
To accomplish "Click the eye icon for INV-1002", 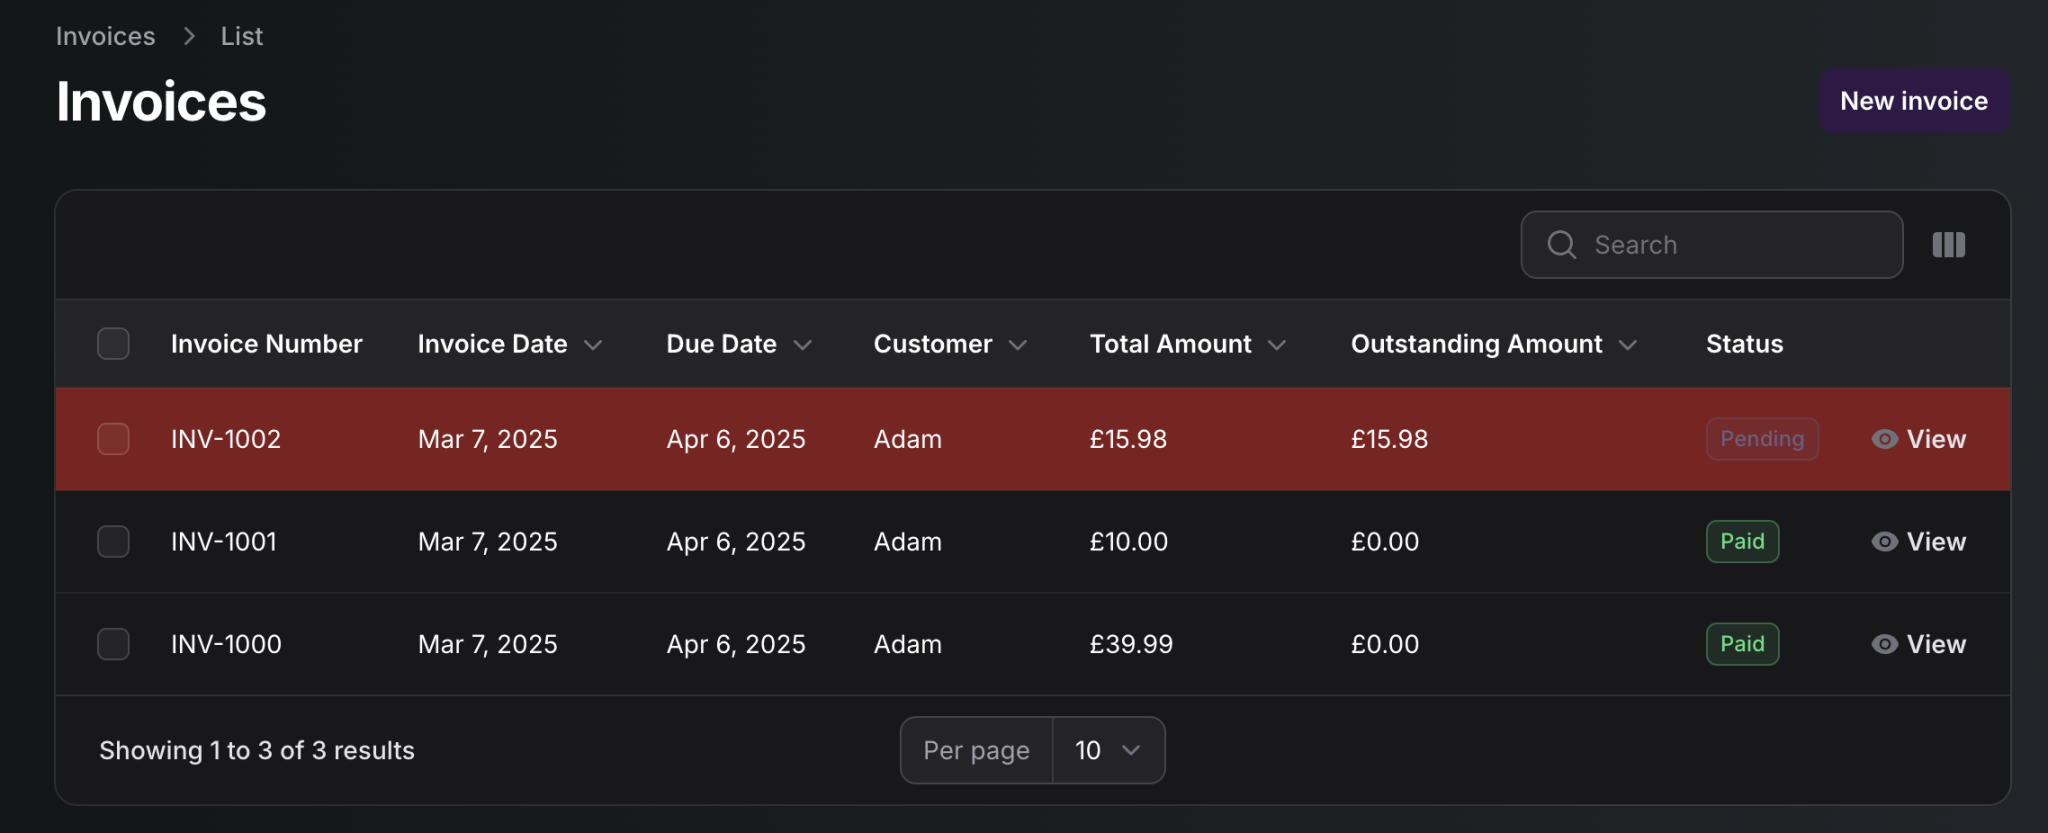I will [x=1884, y=439].
